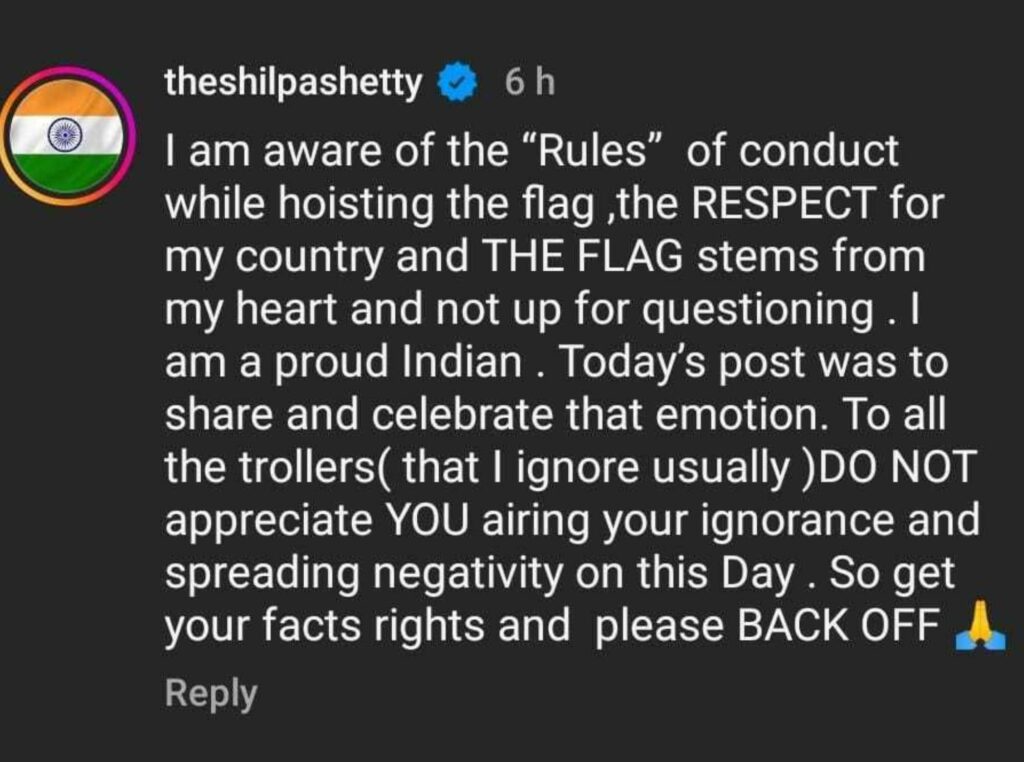This screenshot has width=1024, height=762.
Task: Click the word "questioning" in the comment
Action: pos(756,311)
